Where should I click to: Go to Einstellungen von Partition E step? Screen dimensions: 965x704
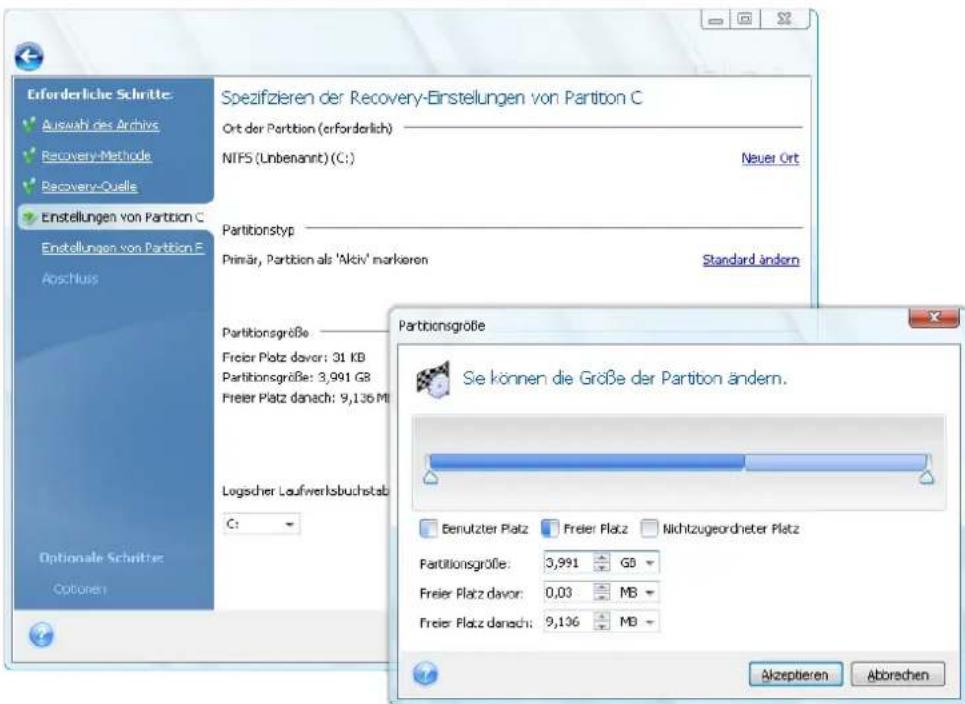pos(123,247)
